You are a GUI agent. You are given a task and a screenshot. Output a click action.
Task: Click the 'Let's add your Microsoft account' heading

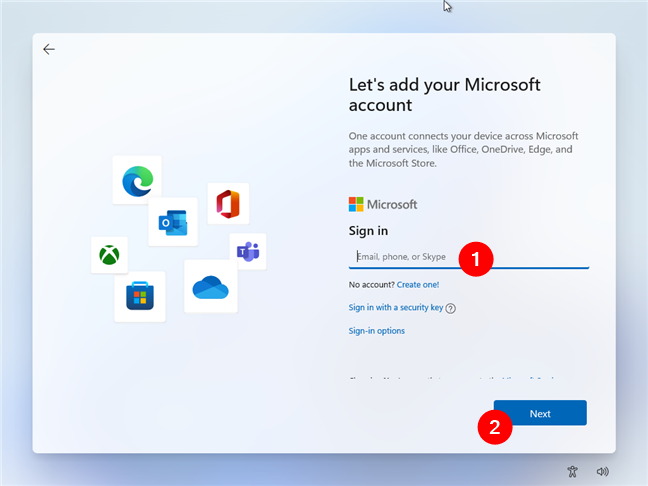[445, 95]
